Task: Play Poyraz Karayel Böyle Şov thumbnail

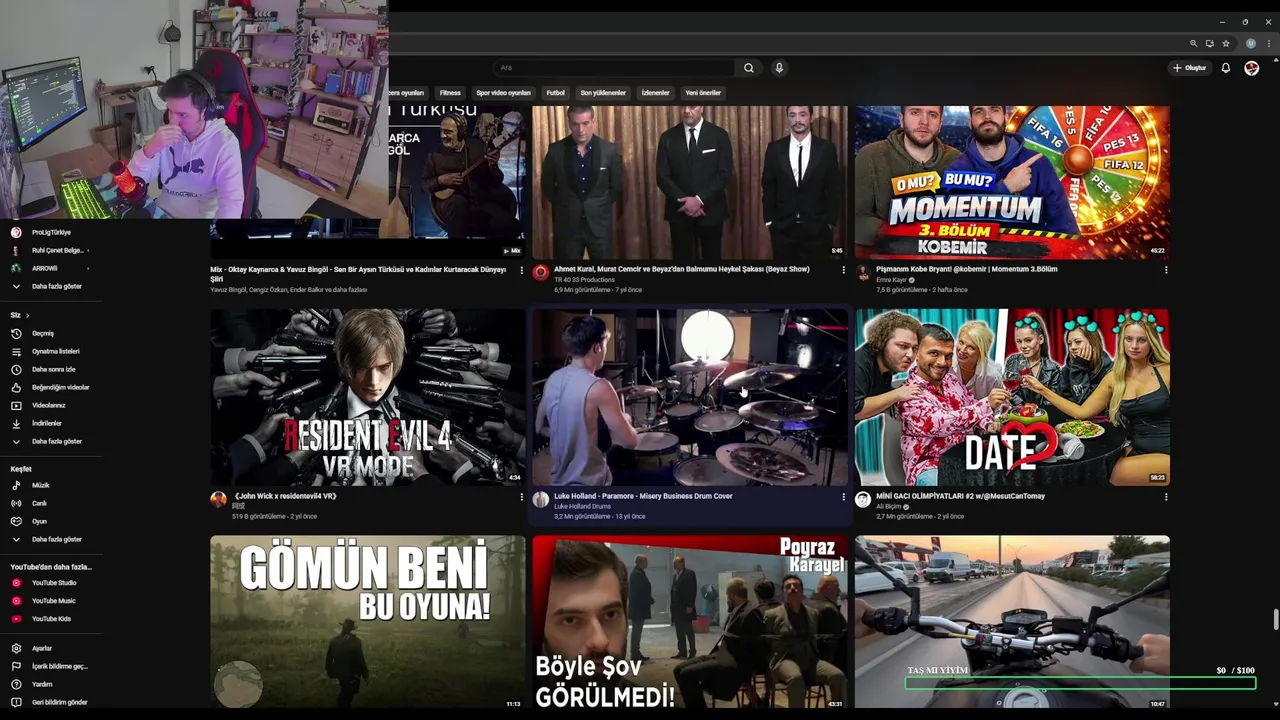Action: click(x=690, y=622)
